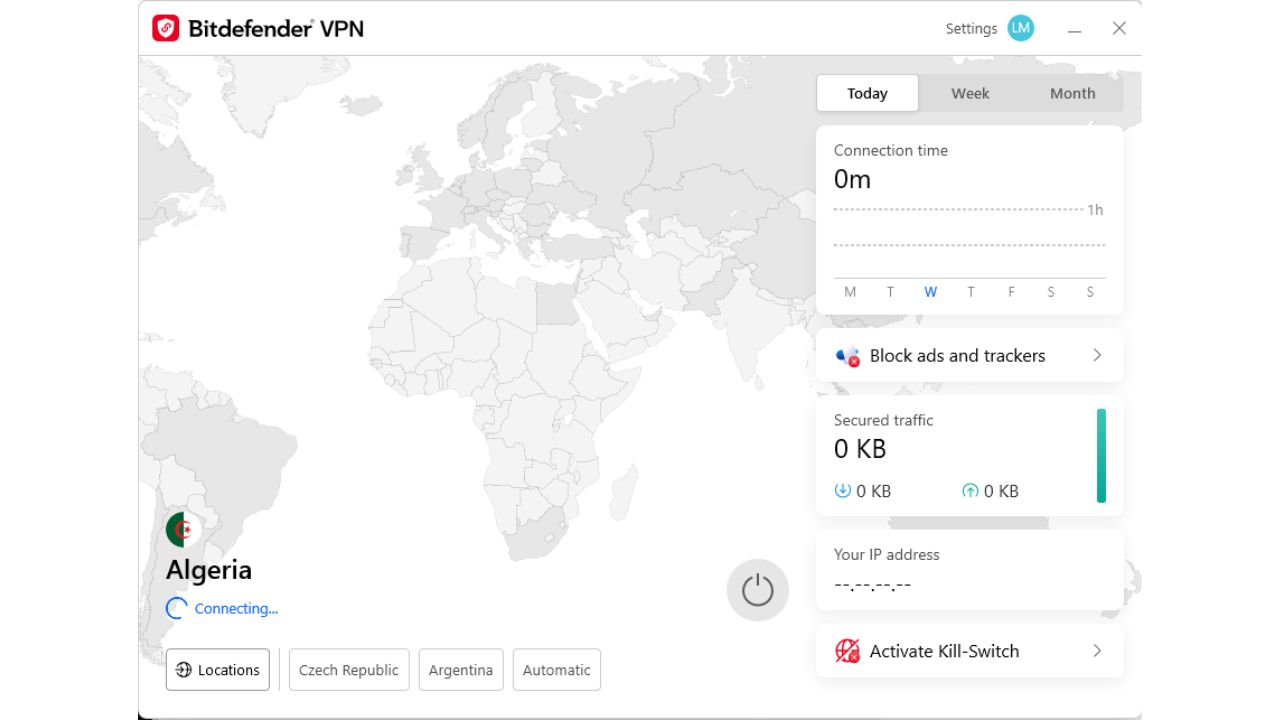Click the download traffic arrow icon
1280x720 pixels.
pos(842,491)
